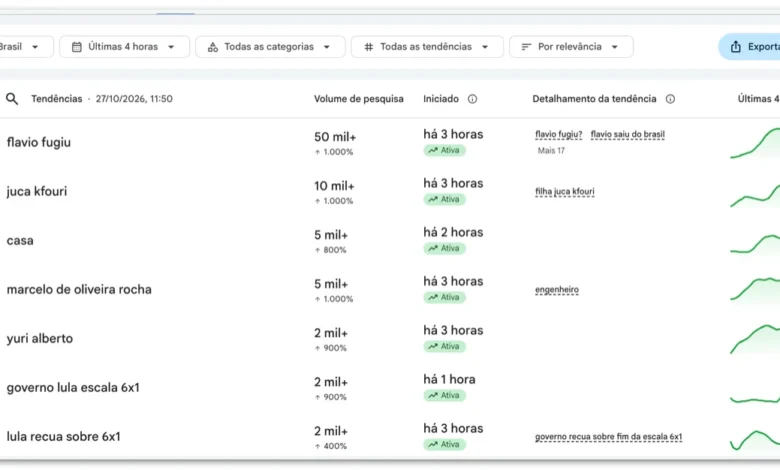The height and width of the screenshot is (470, 780).
Task: Click the hashtag icon in Todas as tendências
Action: pyautogui.click(x=369, y=47)
